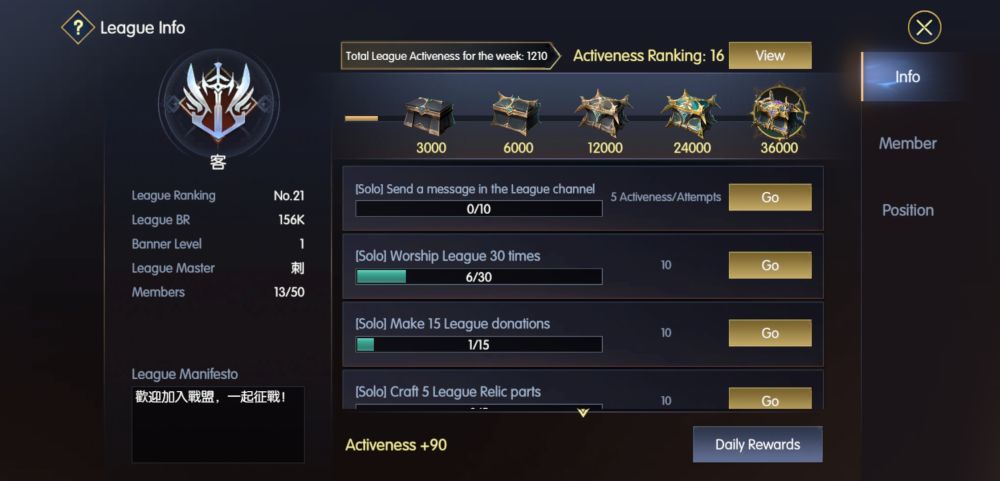Expand task list with down arrow
1000x481 pixels.
pyautogui.click(x=583, y=412)
